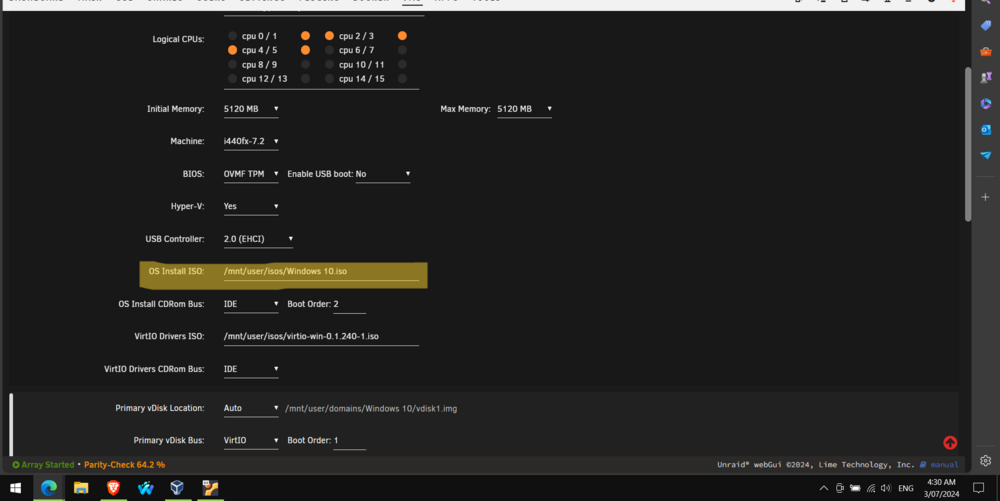The image size is (1000, 501).
Task: Disable logical cpu 4 in cpu 4 / 5 pair
Action: coord(232,50)
